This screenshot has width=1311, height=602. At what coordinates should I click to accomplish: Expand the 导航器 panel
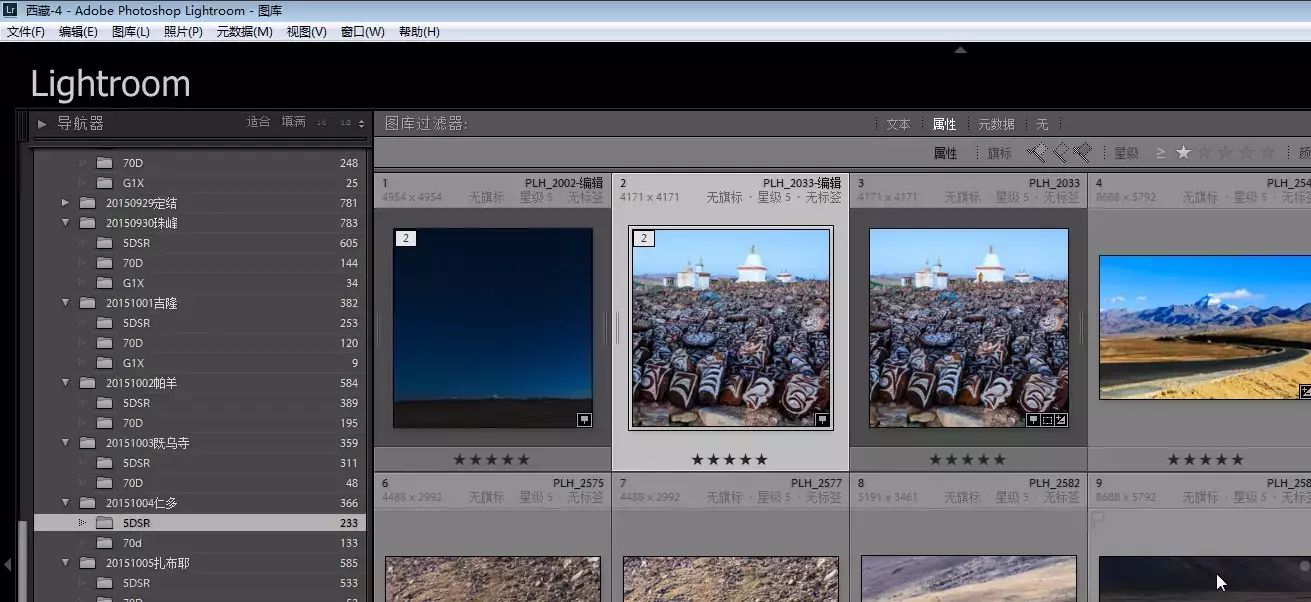tap(42, 124)
